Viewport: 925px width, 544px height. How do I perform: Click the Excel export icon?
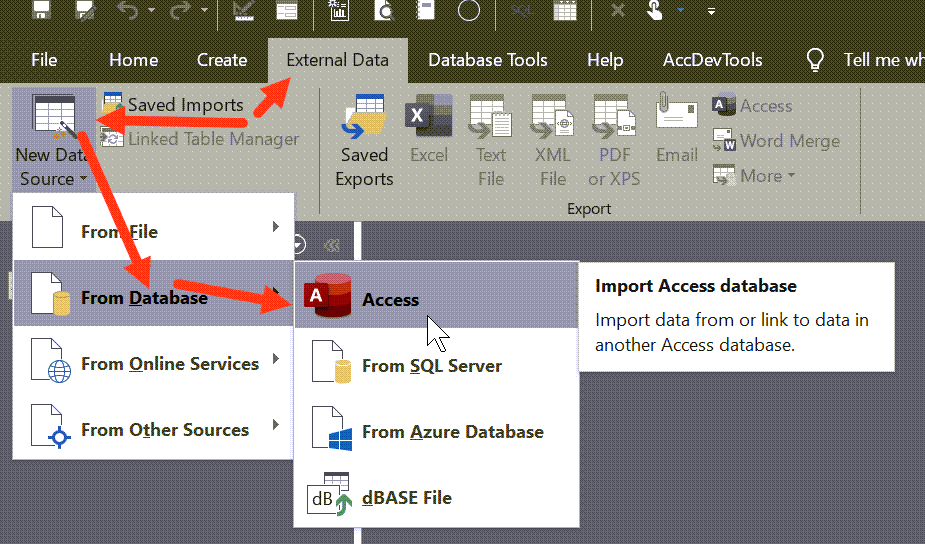(x=429, y=129)
